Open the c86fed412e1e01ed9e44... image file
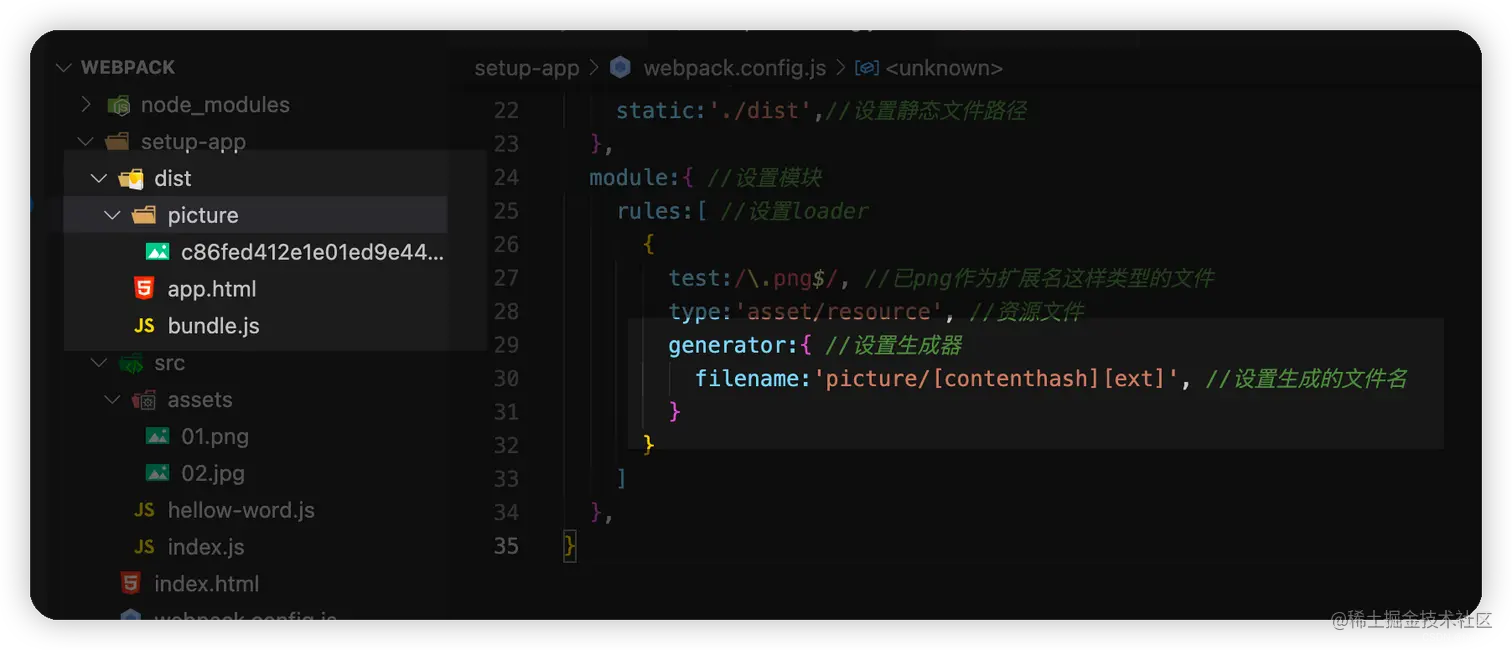1512x650 pixels. (x=312, y=252)
